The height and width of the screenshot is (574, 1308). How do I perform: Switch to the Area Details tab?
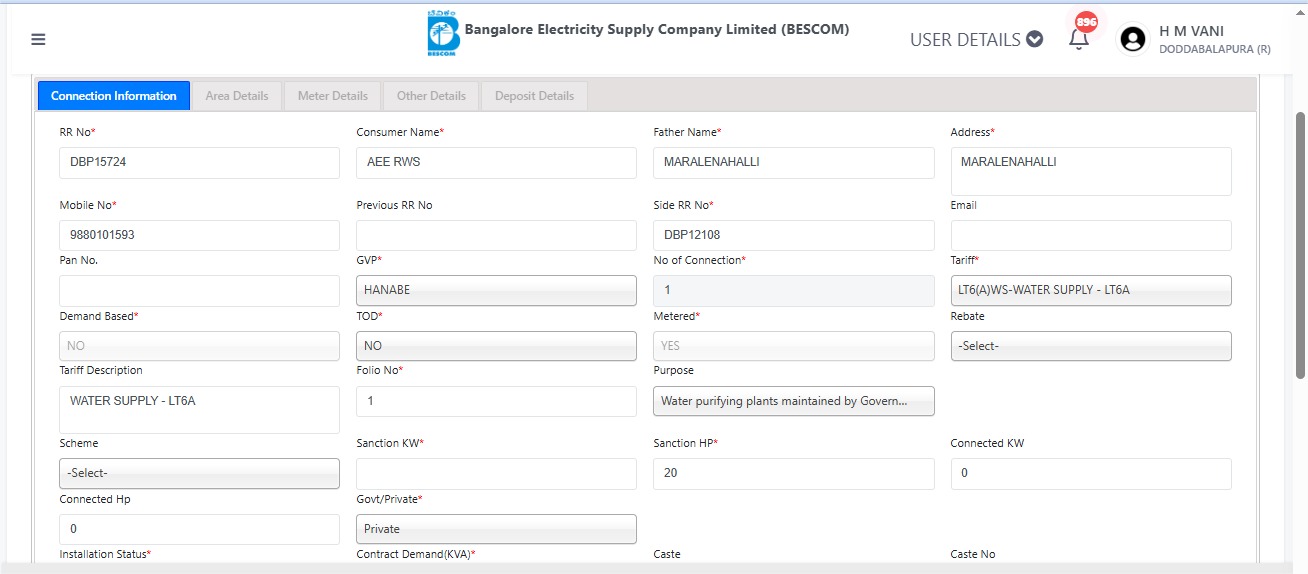[x=237, y=96]
